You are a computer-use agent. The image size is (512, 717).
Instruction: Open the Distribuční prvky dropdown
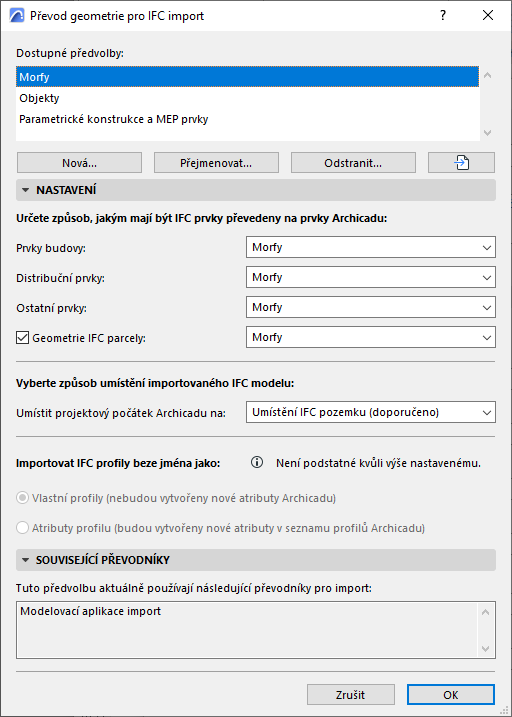371,278
